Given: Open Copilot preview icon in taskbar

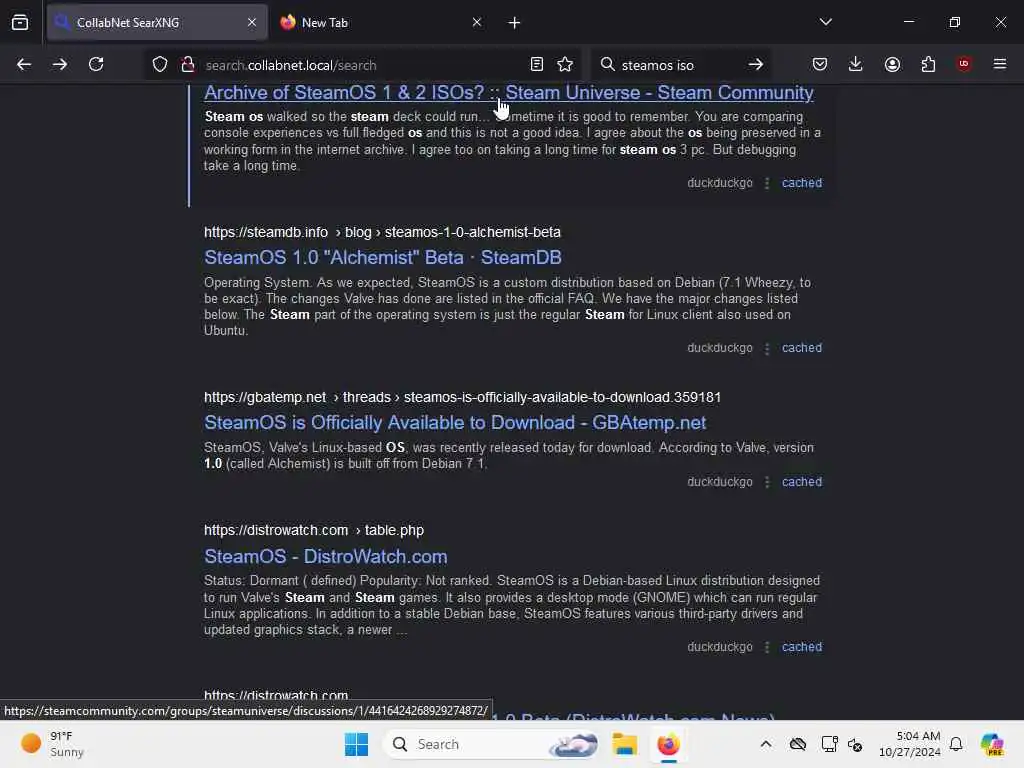Looking at the screenshot, I should (x=992, y=744).
